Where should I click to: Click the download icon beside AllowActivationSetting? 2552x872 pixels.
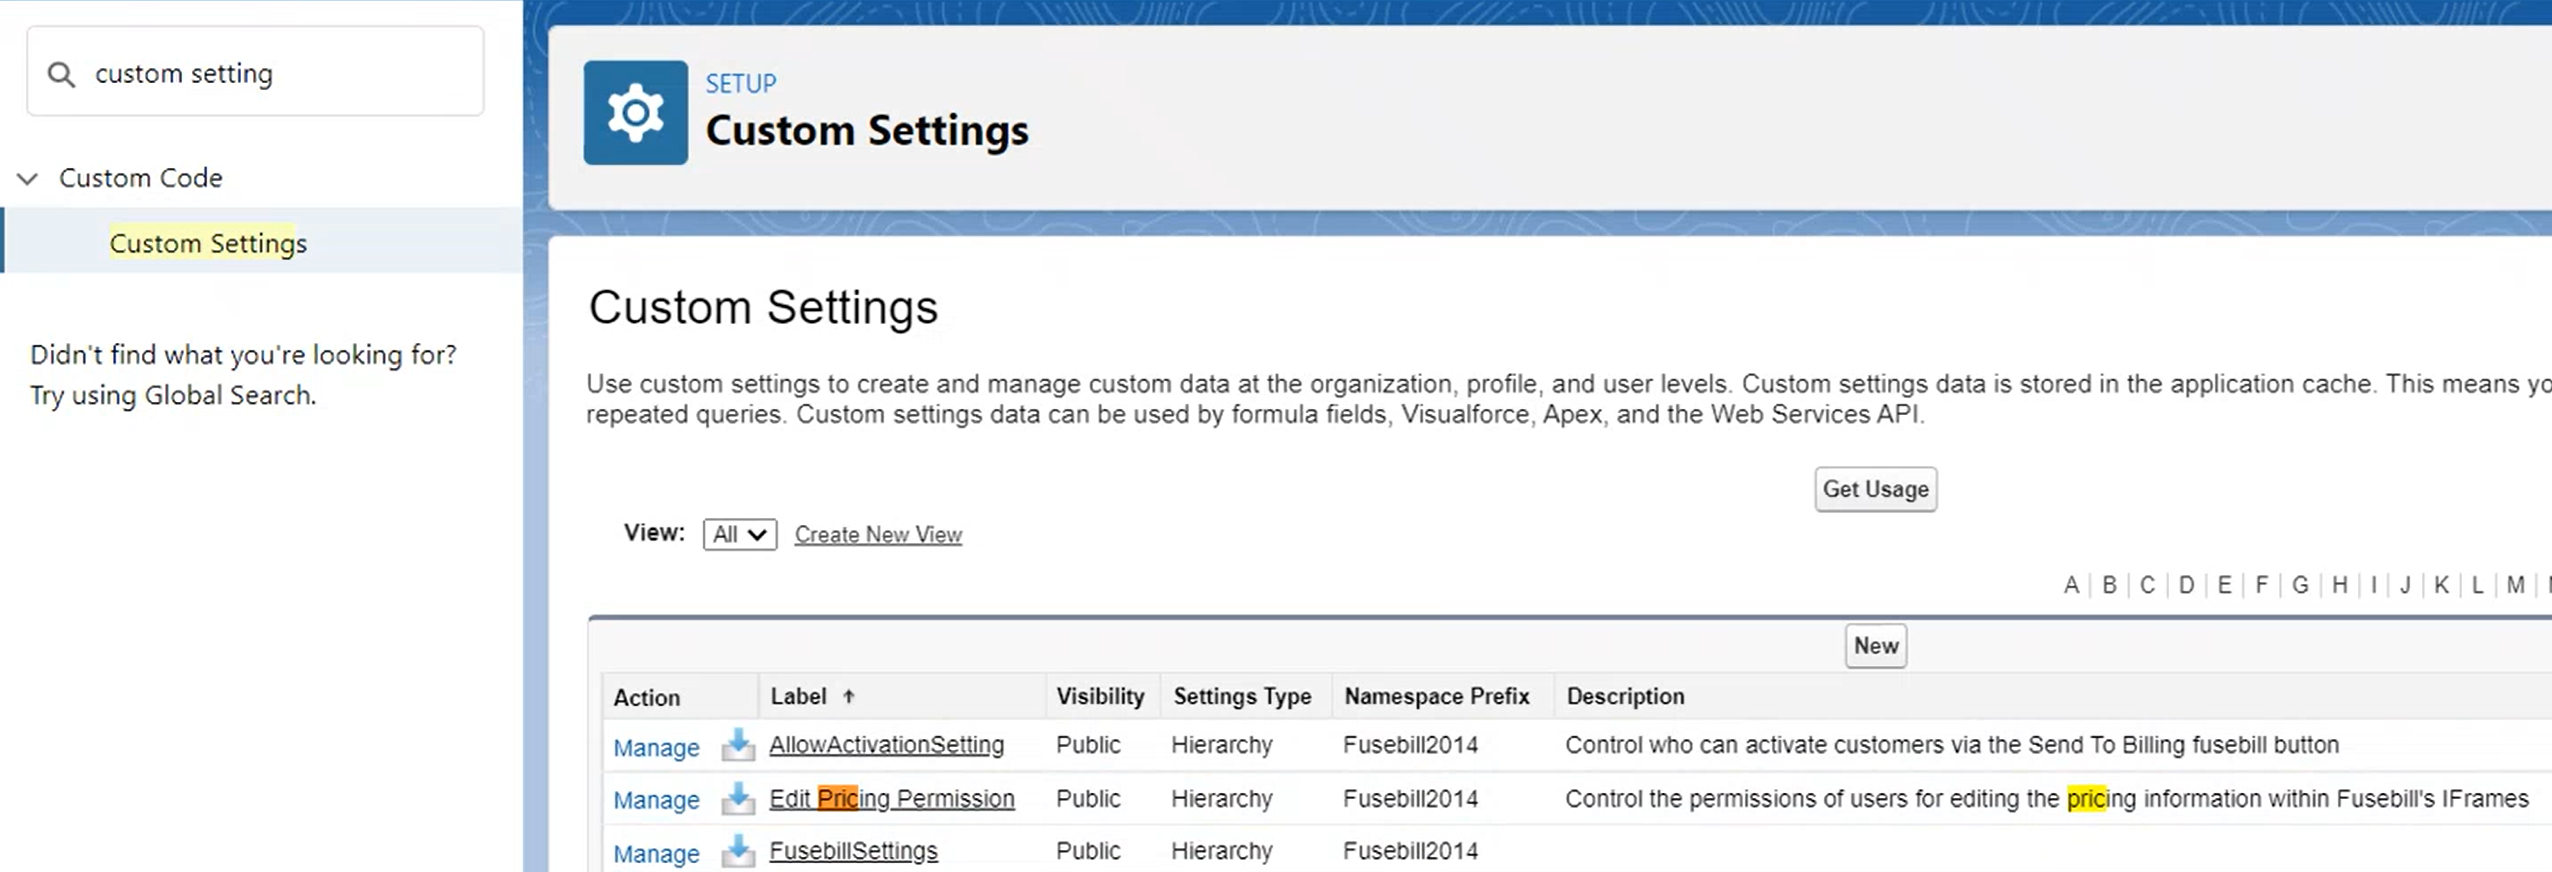tap(738, 745)
